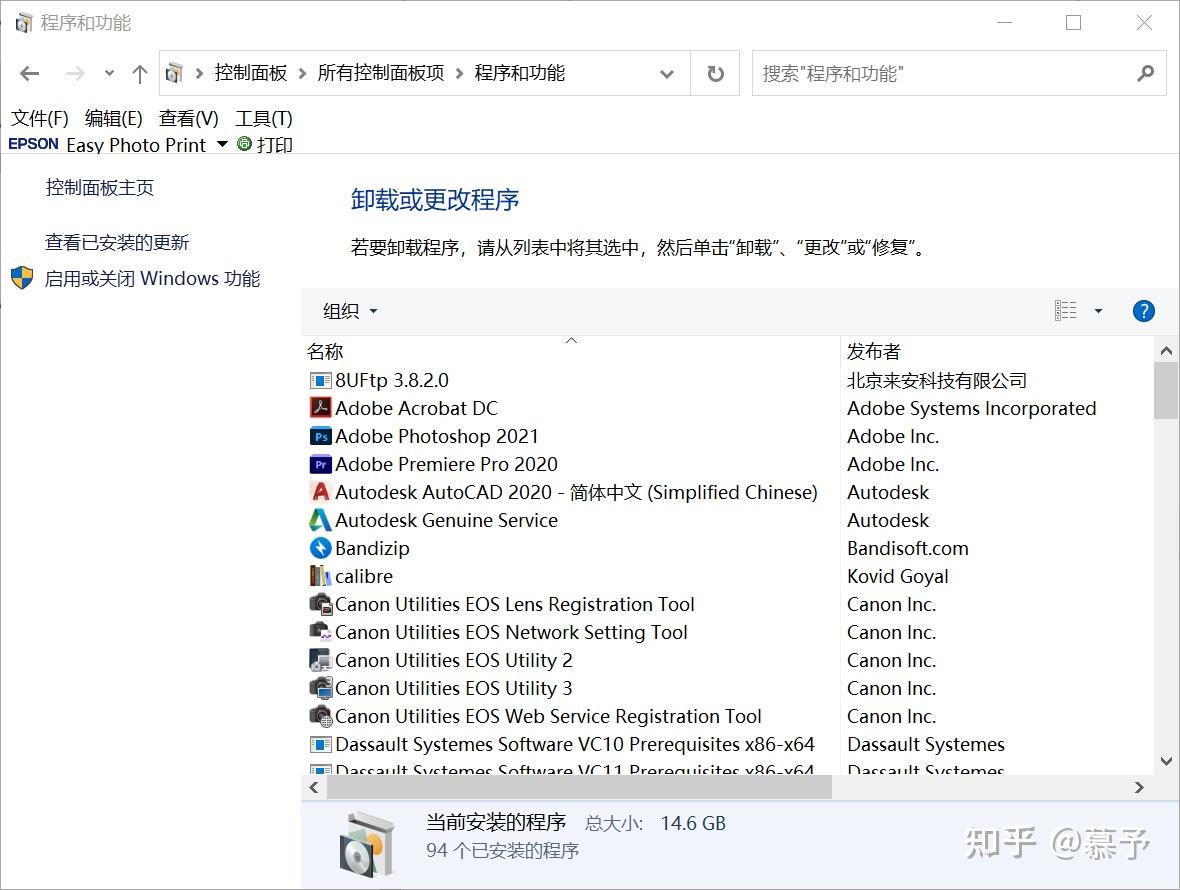The height and width of the screenshot is (890, 1180).
Task: Click the horizontal scrollbar right arrow
Action: tap(1139, 787)
